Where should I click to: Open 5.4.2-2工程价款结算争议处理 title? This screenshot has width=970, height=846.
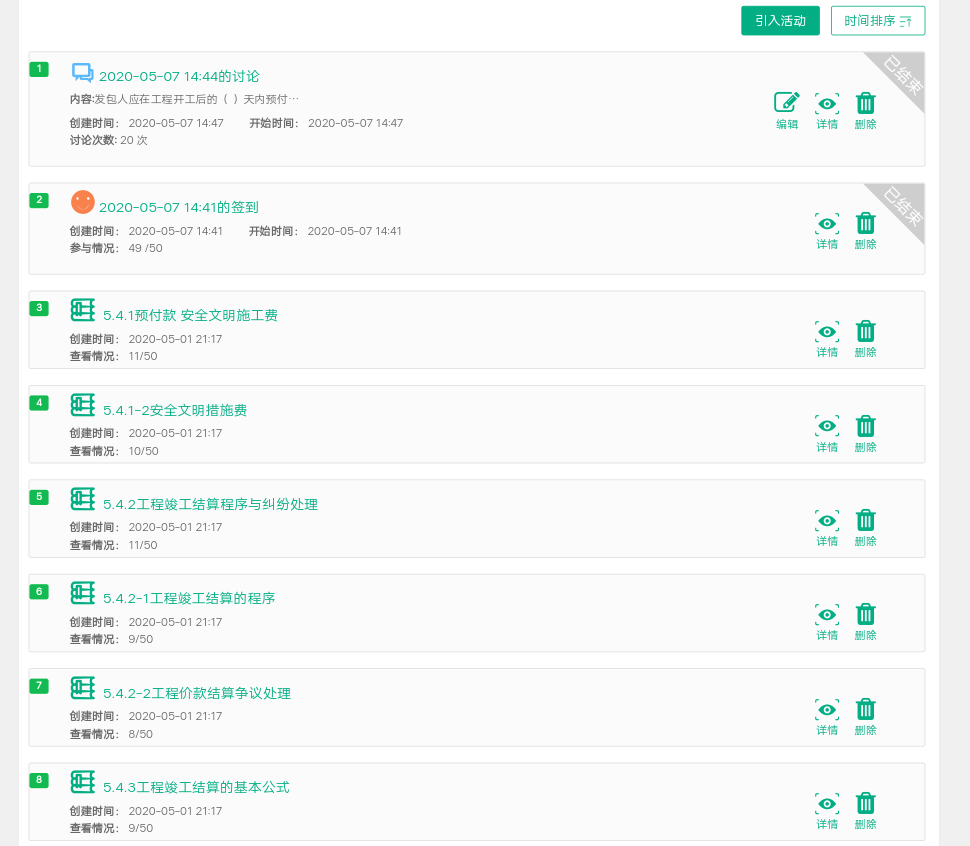(x=197, y=693)
